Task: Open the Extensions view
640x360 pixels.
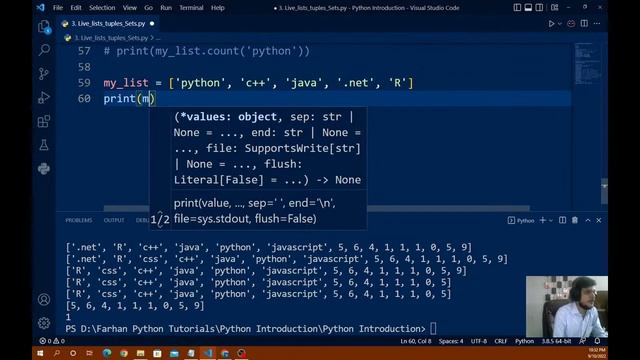Action: (44, 121)
